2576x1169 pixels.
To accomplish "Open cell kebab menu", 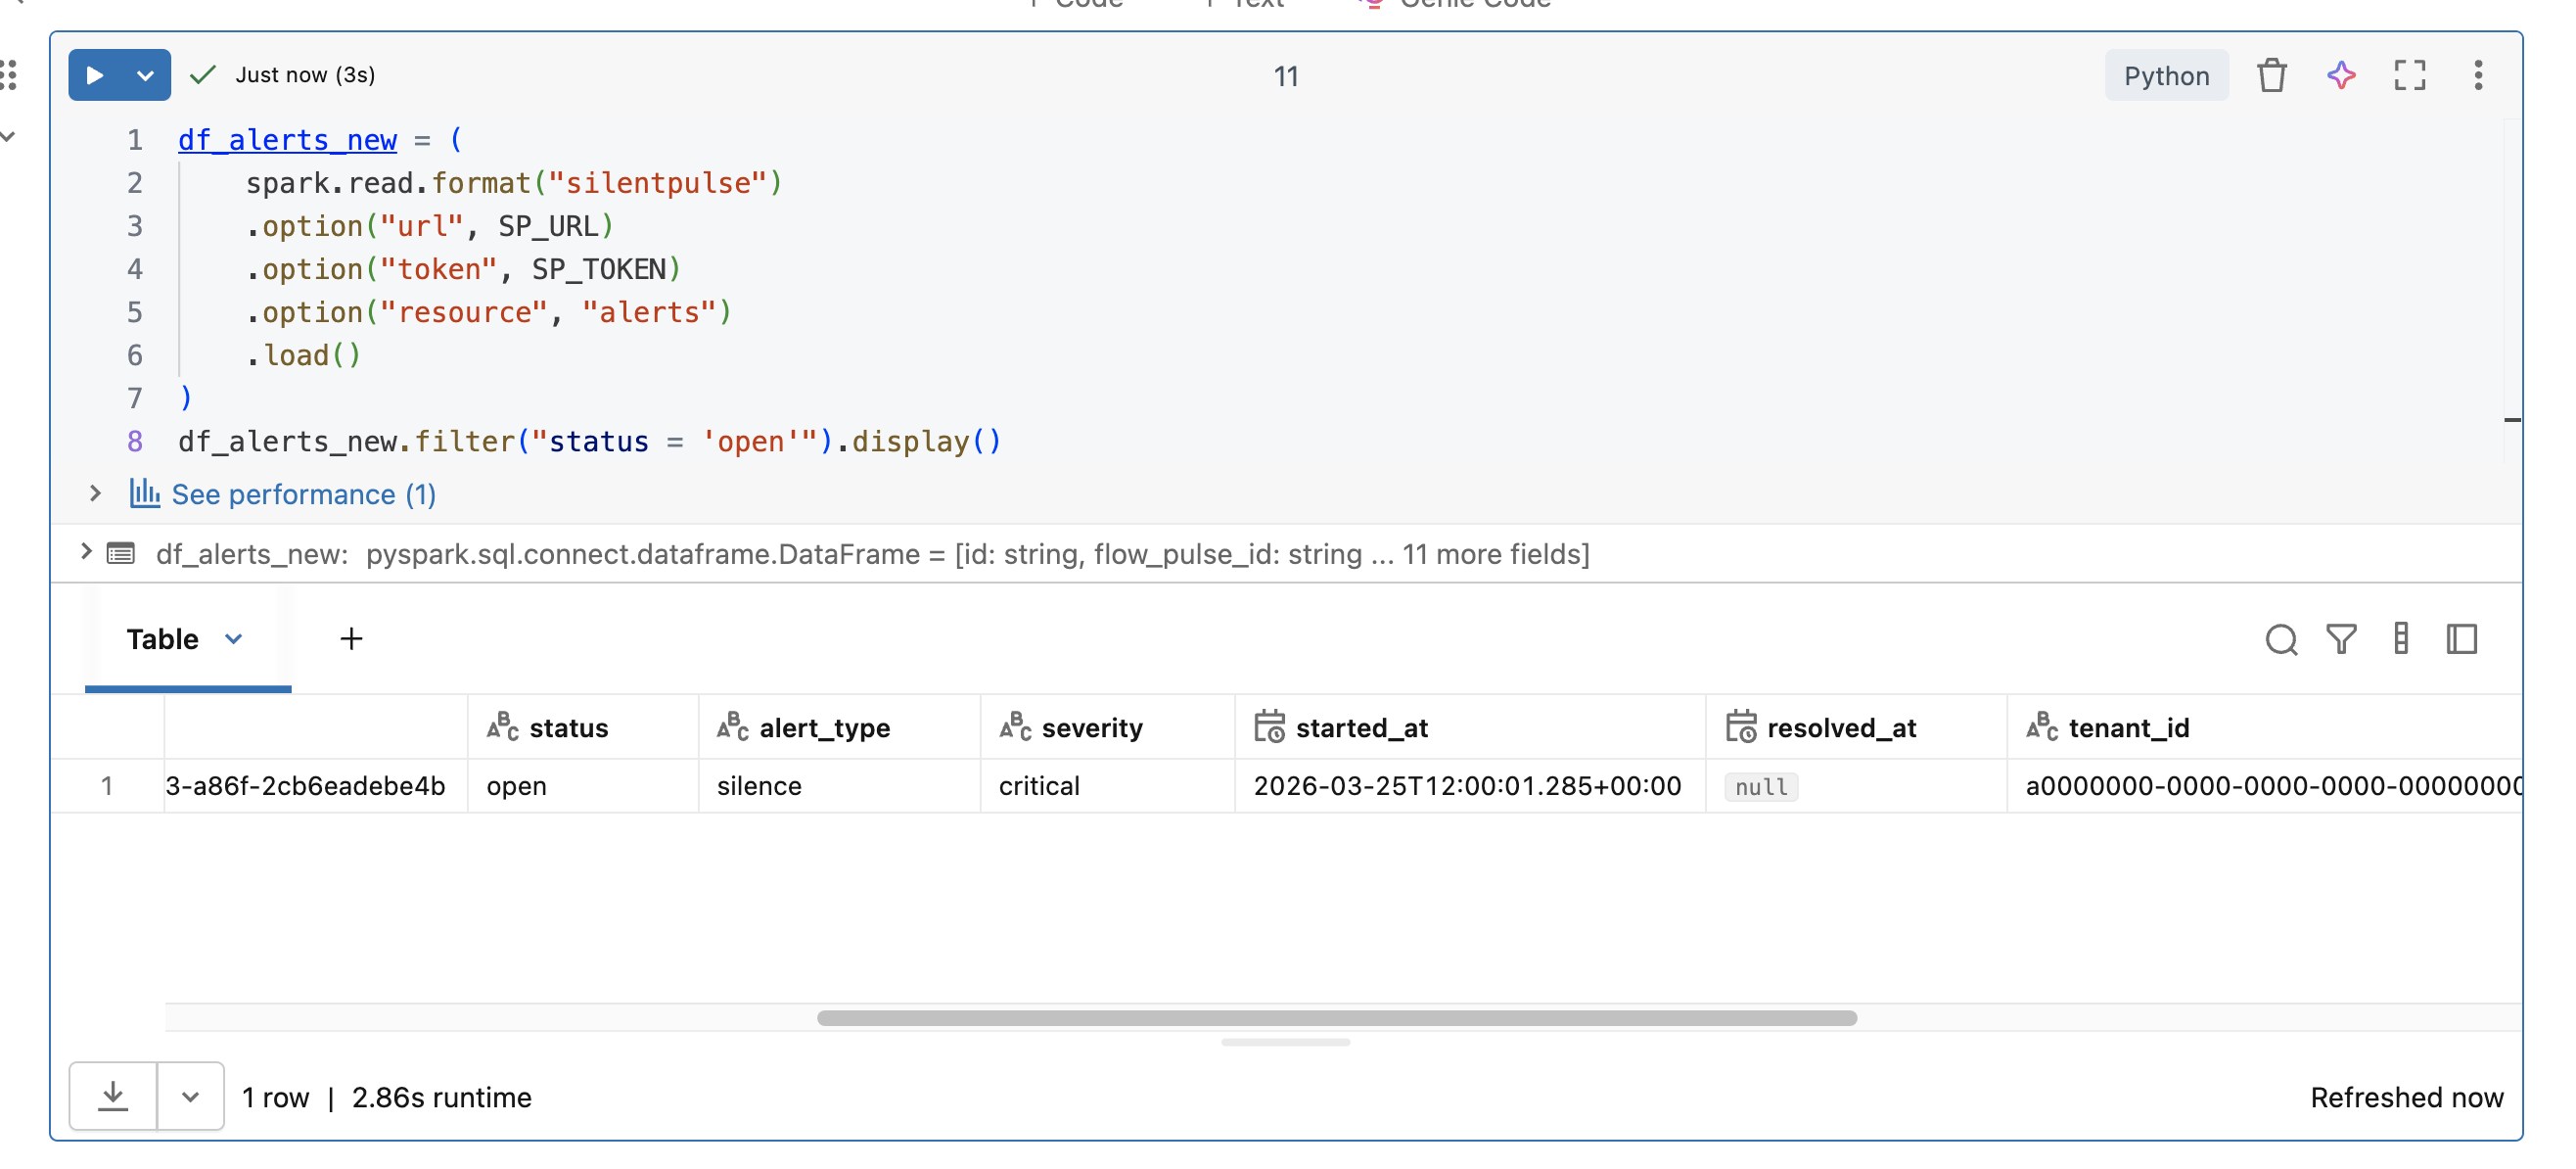I will 2478,75.
